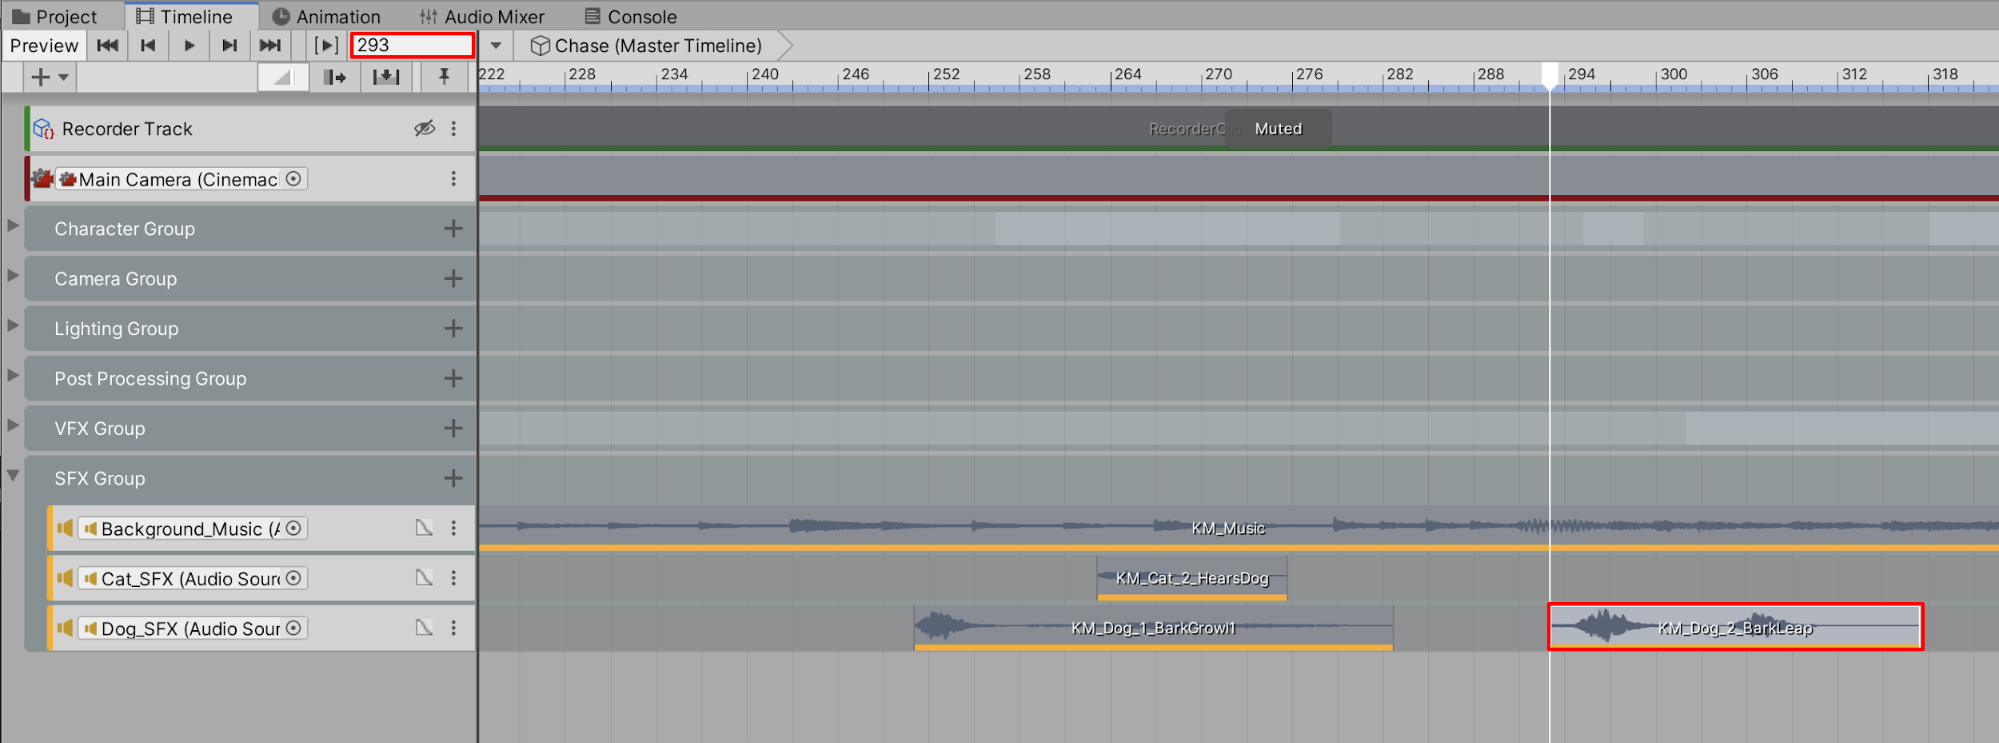
Task: Enable the Play Range mode button
Action: tap(326, 45)
